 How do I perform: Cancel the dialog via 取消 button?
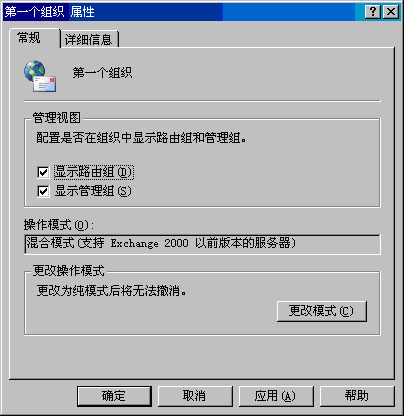click(x=195, y=396)
